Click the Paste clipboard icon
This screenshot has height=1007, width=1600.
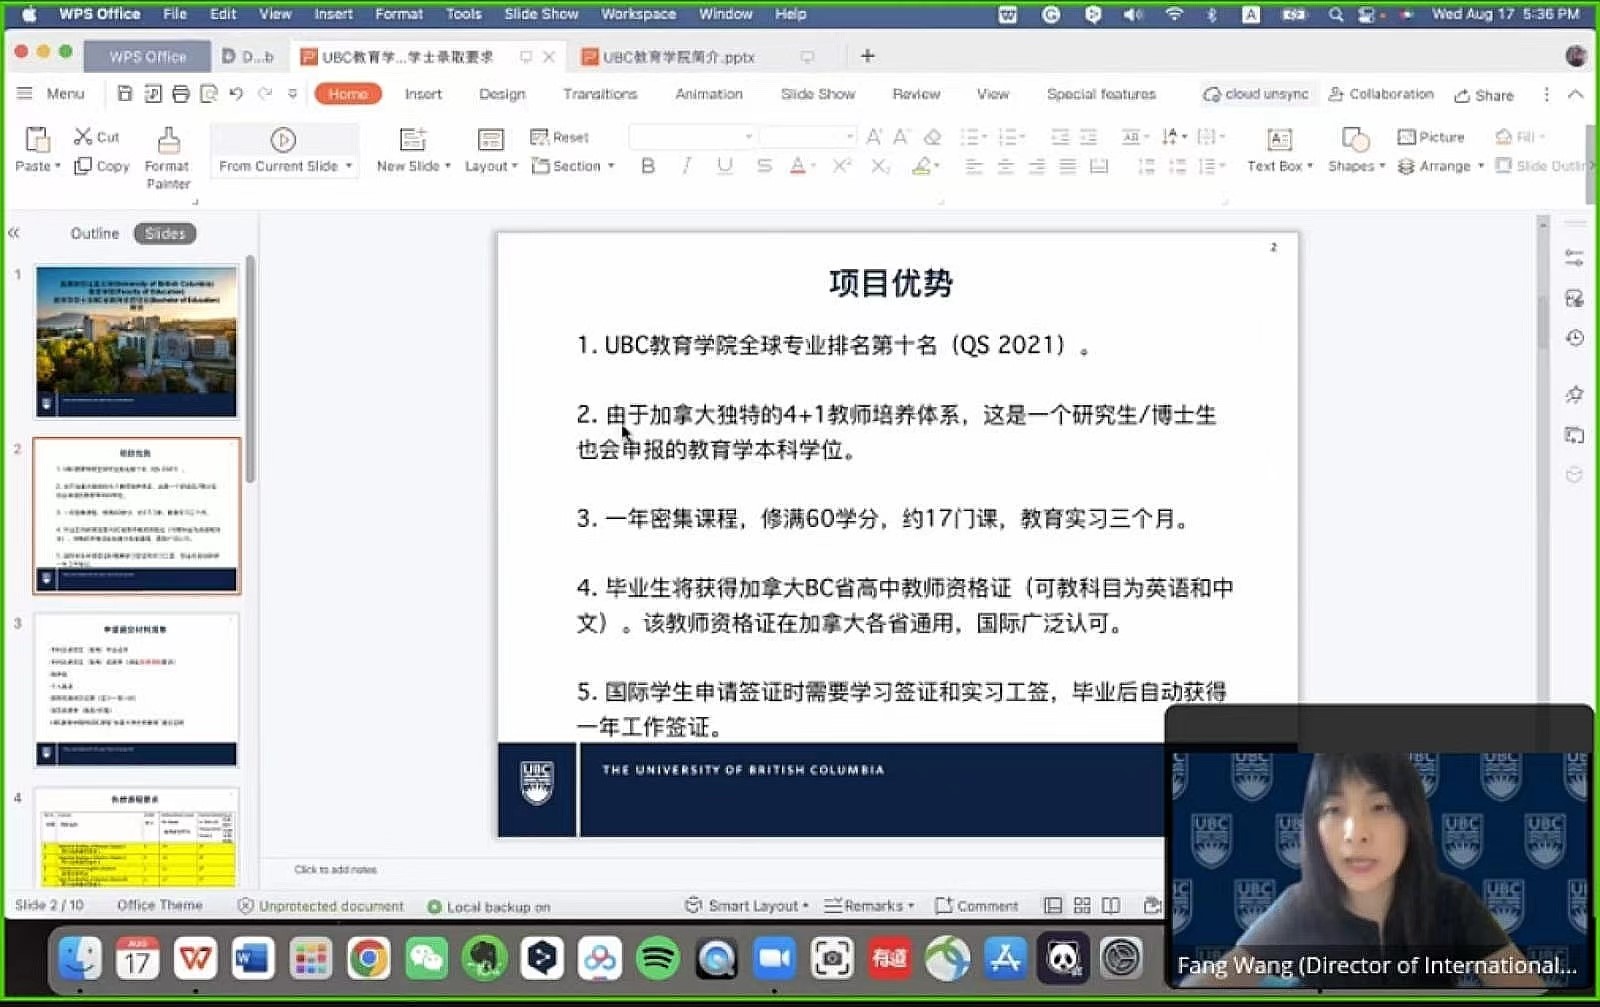coord(38,139)
